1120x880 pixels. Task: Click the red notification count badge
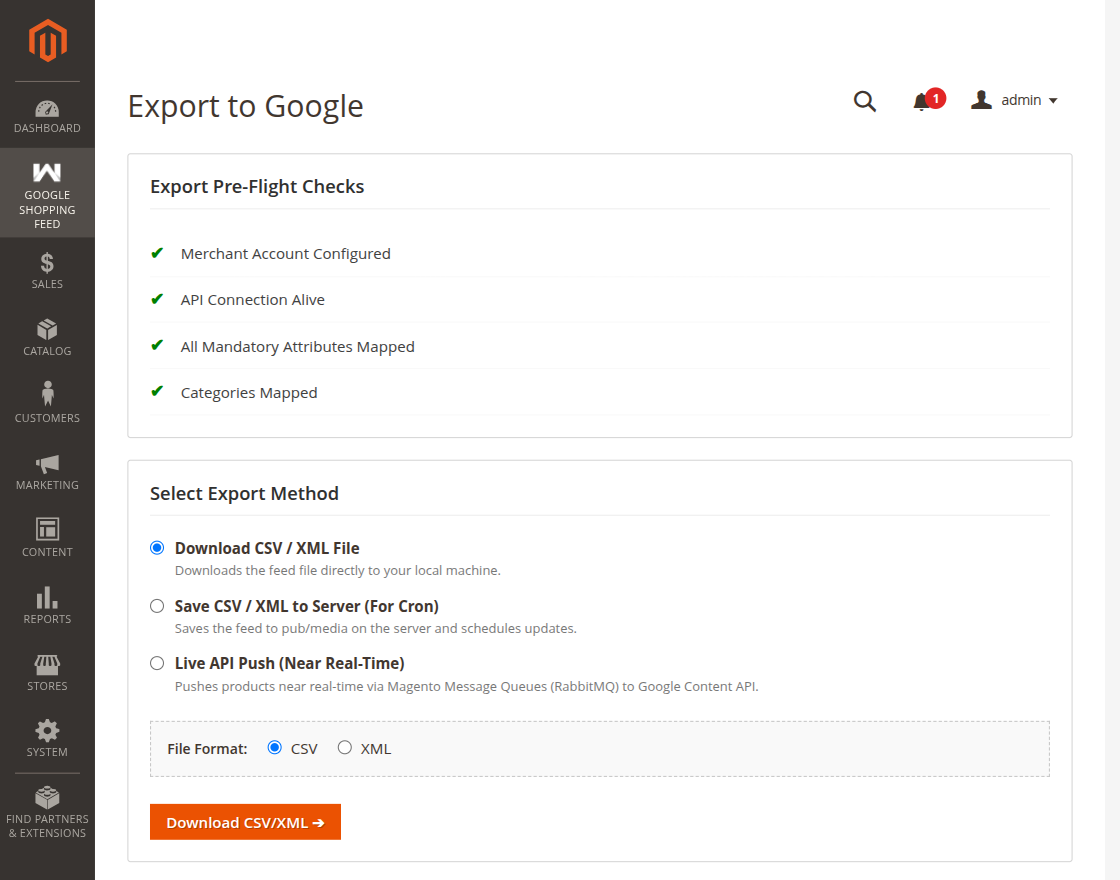click(936, 99)
